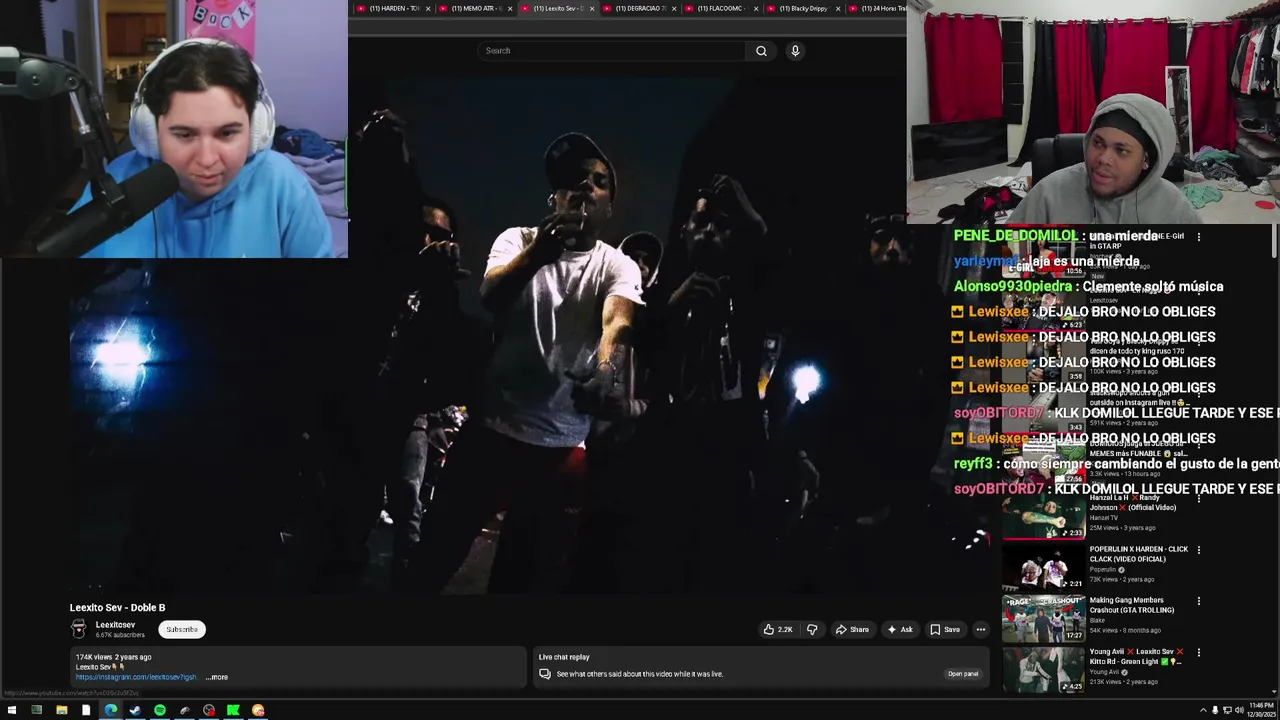1280x720 pixels.
Task: Switch to DEGRACIAO browser tab
Action: coord(640,9)
